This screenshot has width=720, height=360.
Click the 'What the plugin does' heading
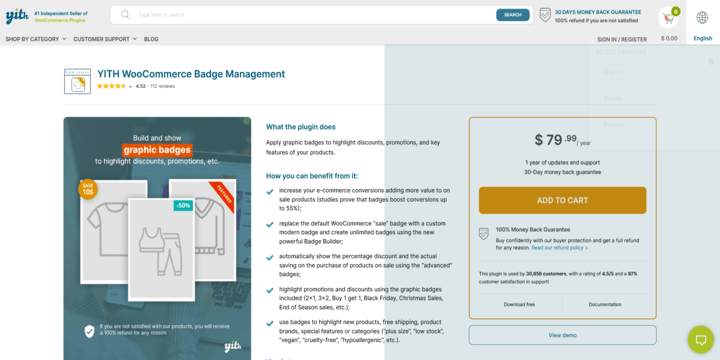pyautogui.click(x=301, y=127)
